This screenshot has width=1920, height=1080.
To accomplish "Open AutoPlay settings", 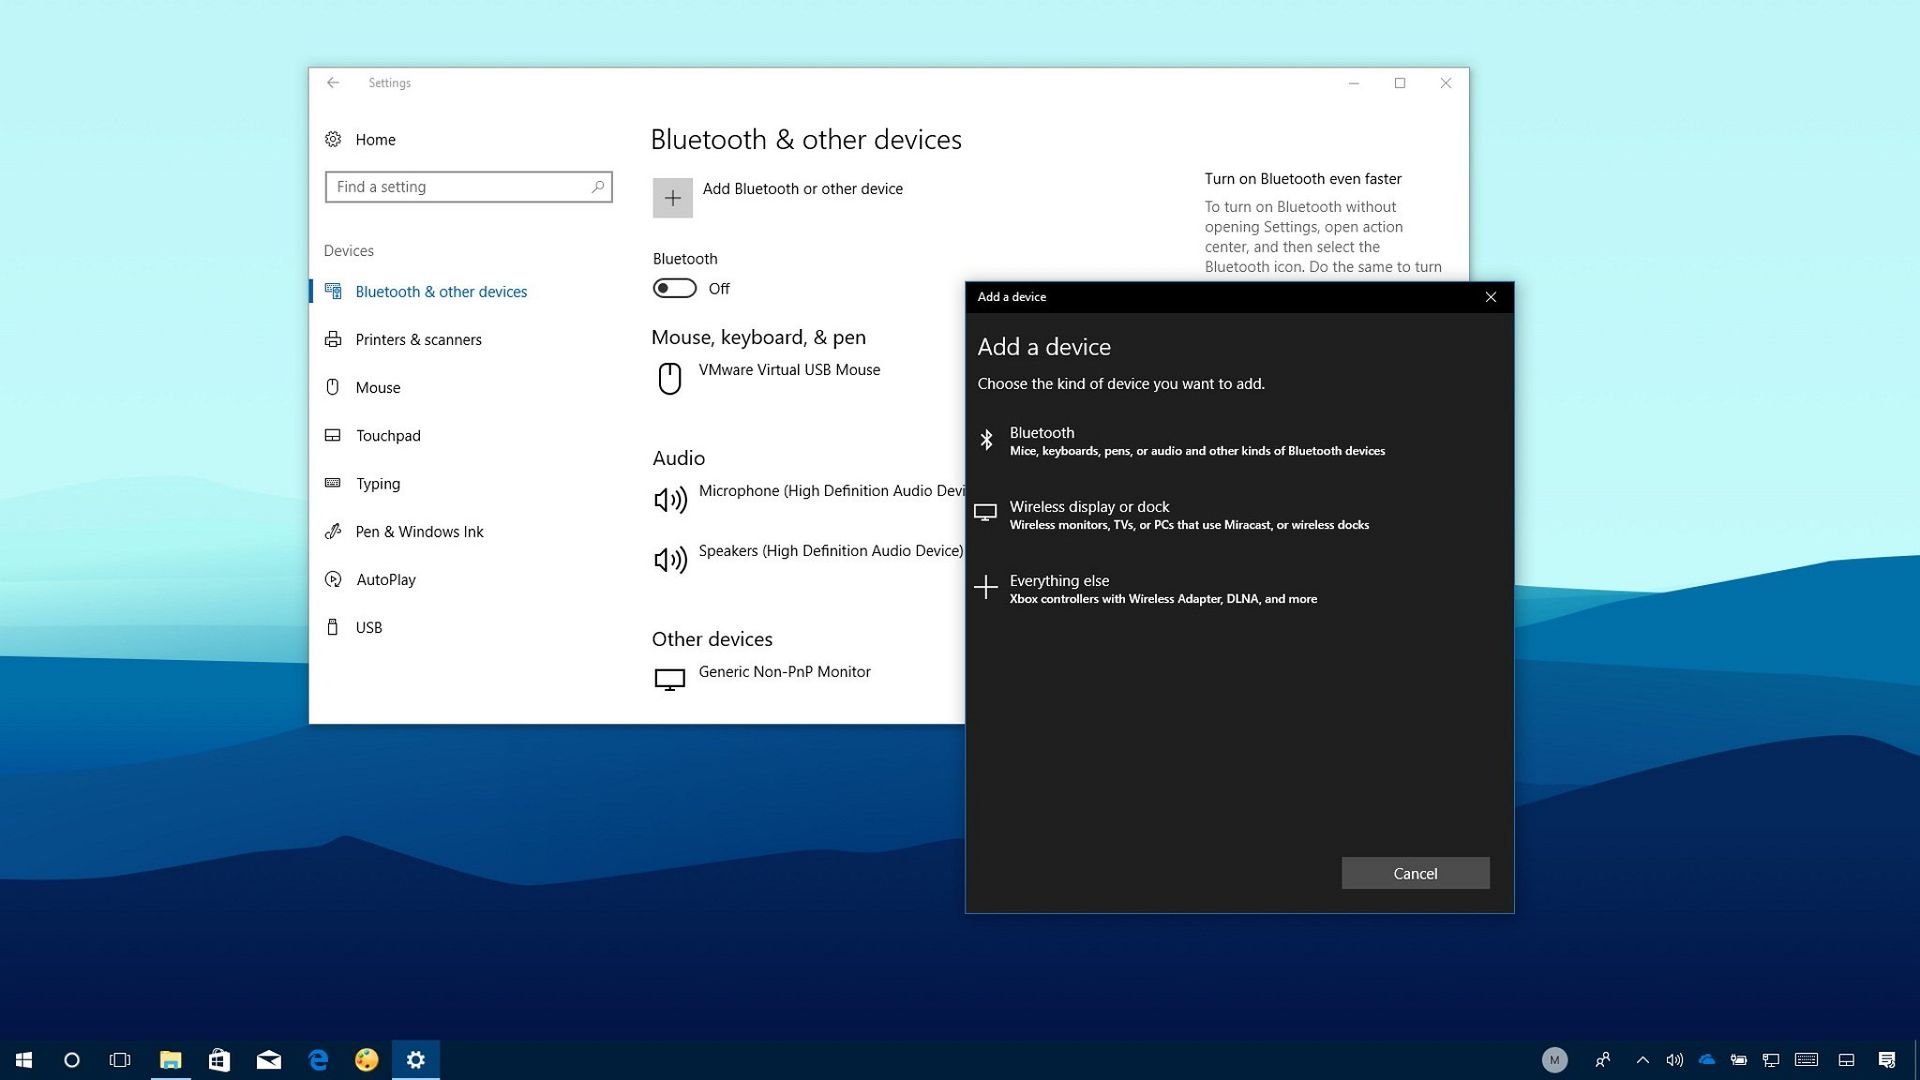I will tap(385, 579).
